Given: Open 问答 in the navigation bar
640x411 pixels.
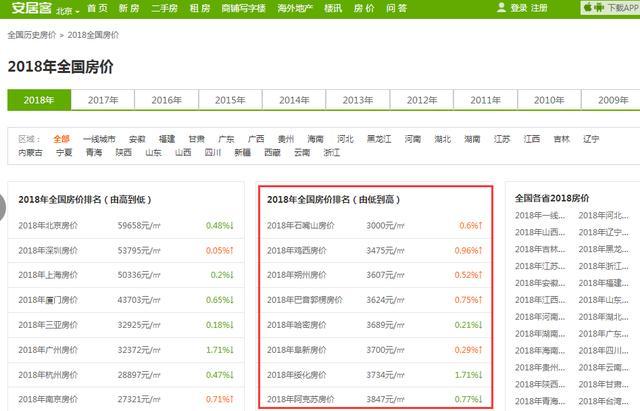Looking at the screenshot, I should 397,8.
